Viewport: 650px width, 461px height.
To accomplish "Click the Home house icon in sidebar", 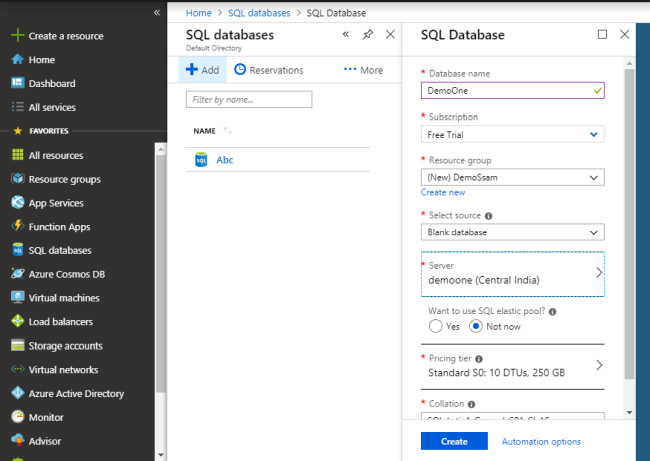I will (x=17, y=59).
